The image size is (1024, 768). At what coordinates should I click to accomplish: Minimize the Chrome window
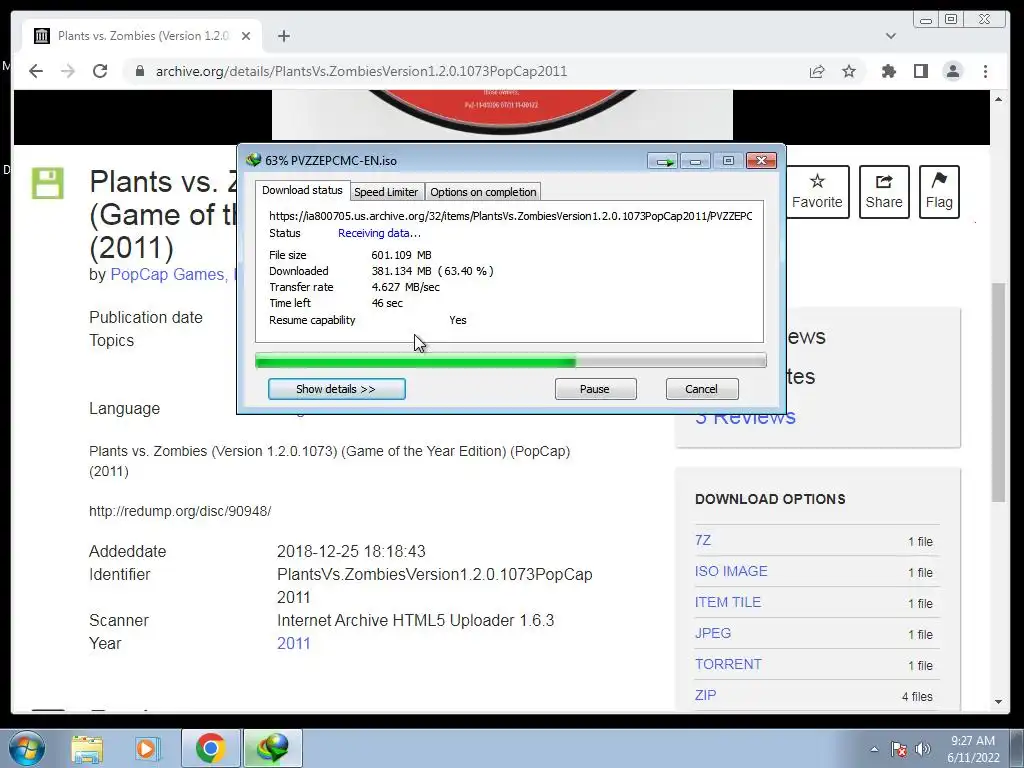coord(925,20)
